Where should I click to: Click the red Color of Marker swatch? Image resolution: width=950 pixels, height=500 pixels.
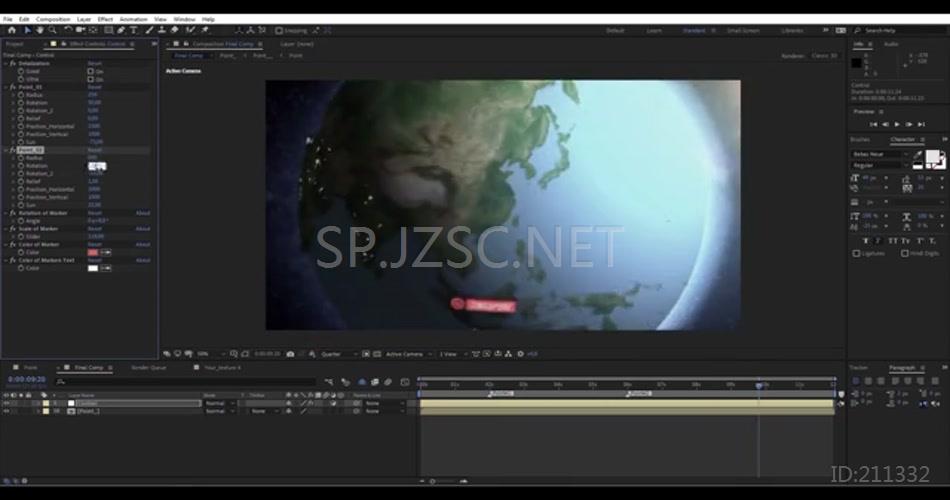pyautogui.click(x=93, y=252)
